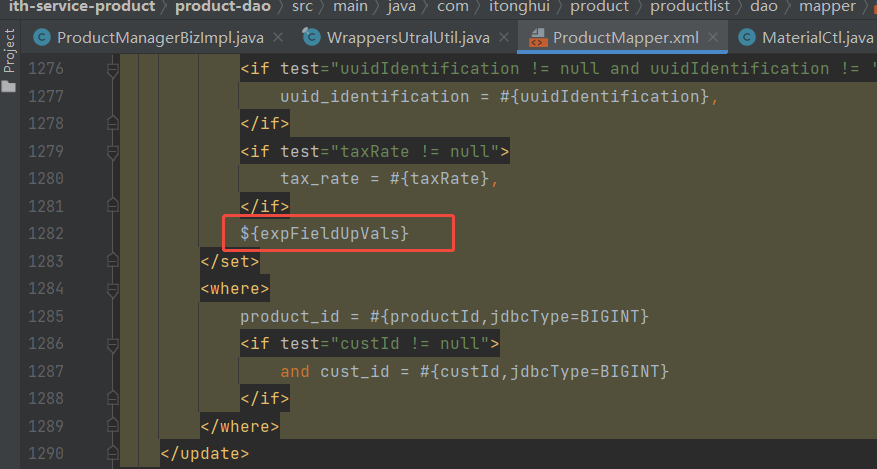The image size is (877, 469).
Task: Click the ProductManagerBizImpl class icon
Action: coord(42,37)
